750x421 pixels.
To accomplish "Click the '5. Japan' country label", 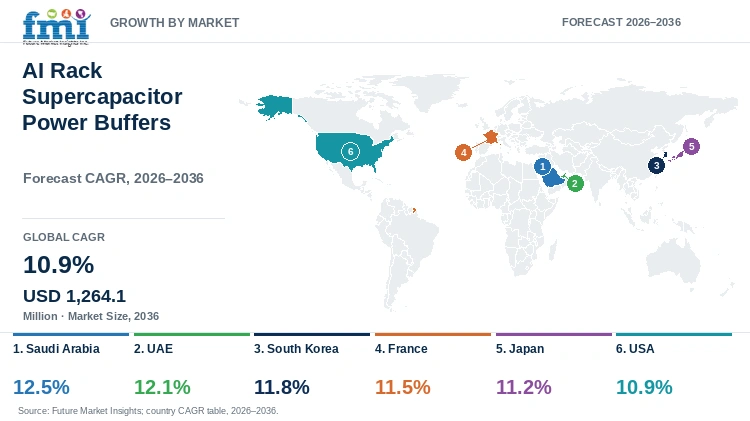I will tap(520, 349).
